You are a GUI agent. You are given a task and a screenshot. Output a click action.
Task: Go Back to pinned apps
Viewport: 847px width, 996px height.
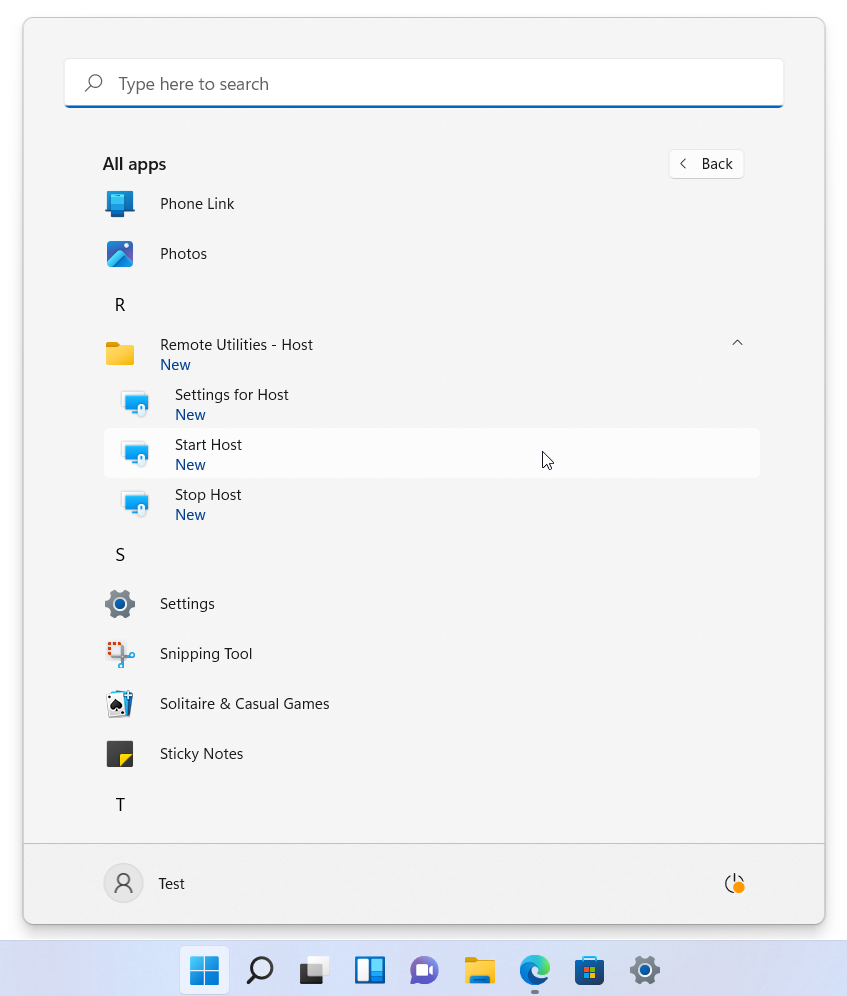[706, 164]
